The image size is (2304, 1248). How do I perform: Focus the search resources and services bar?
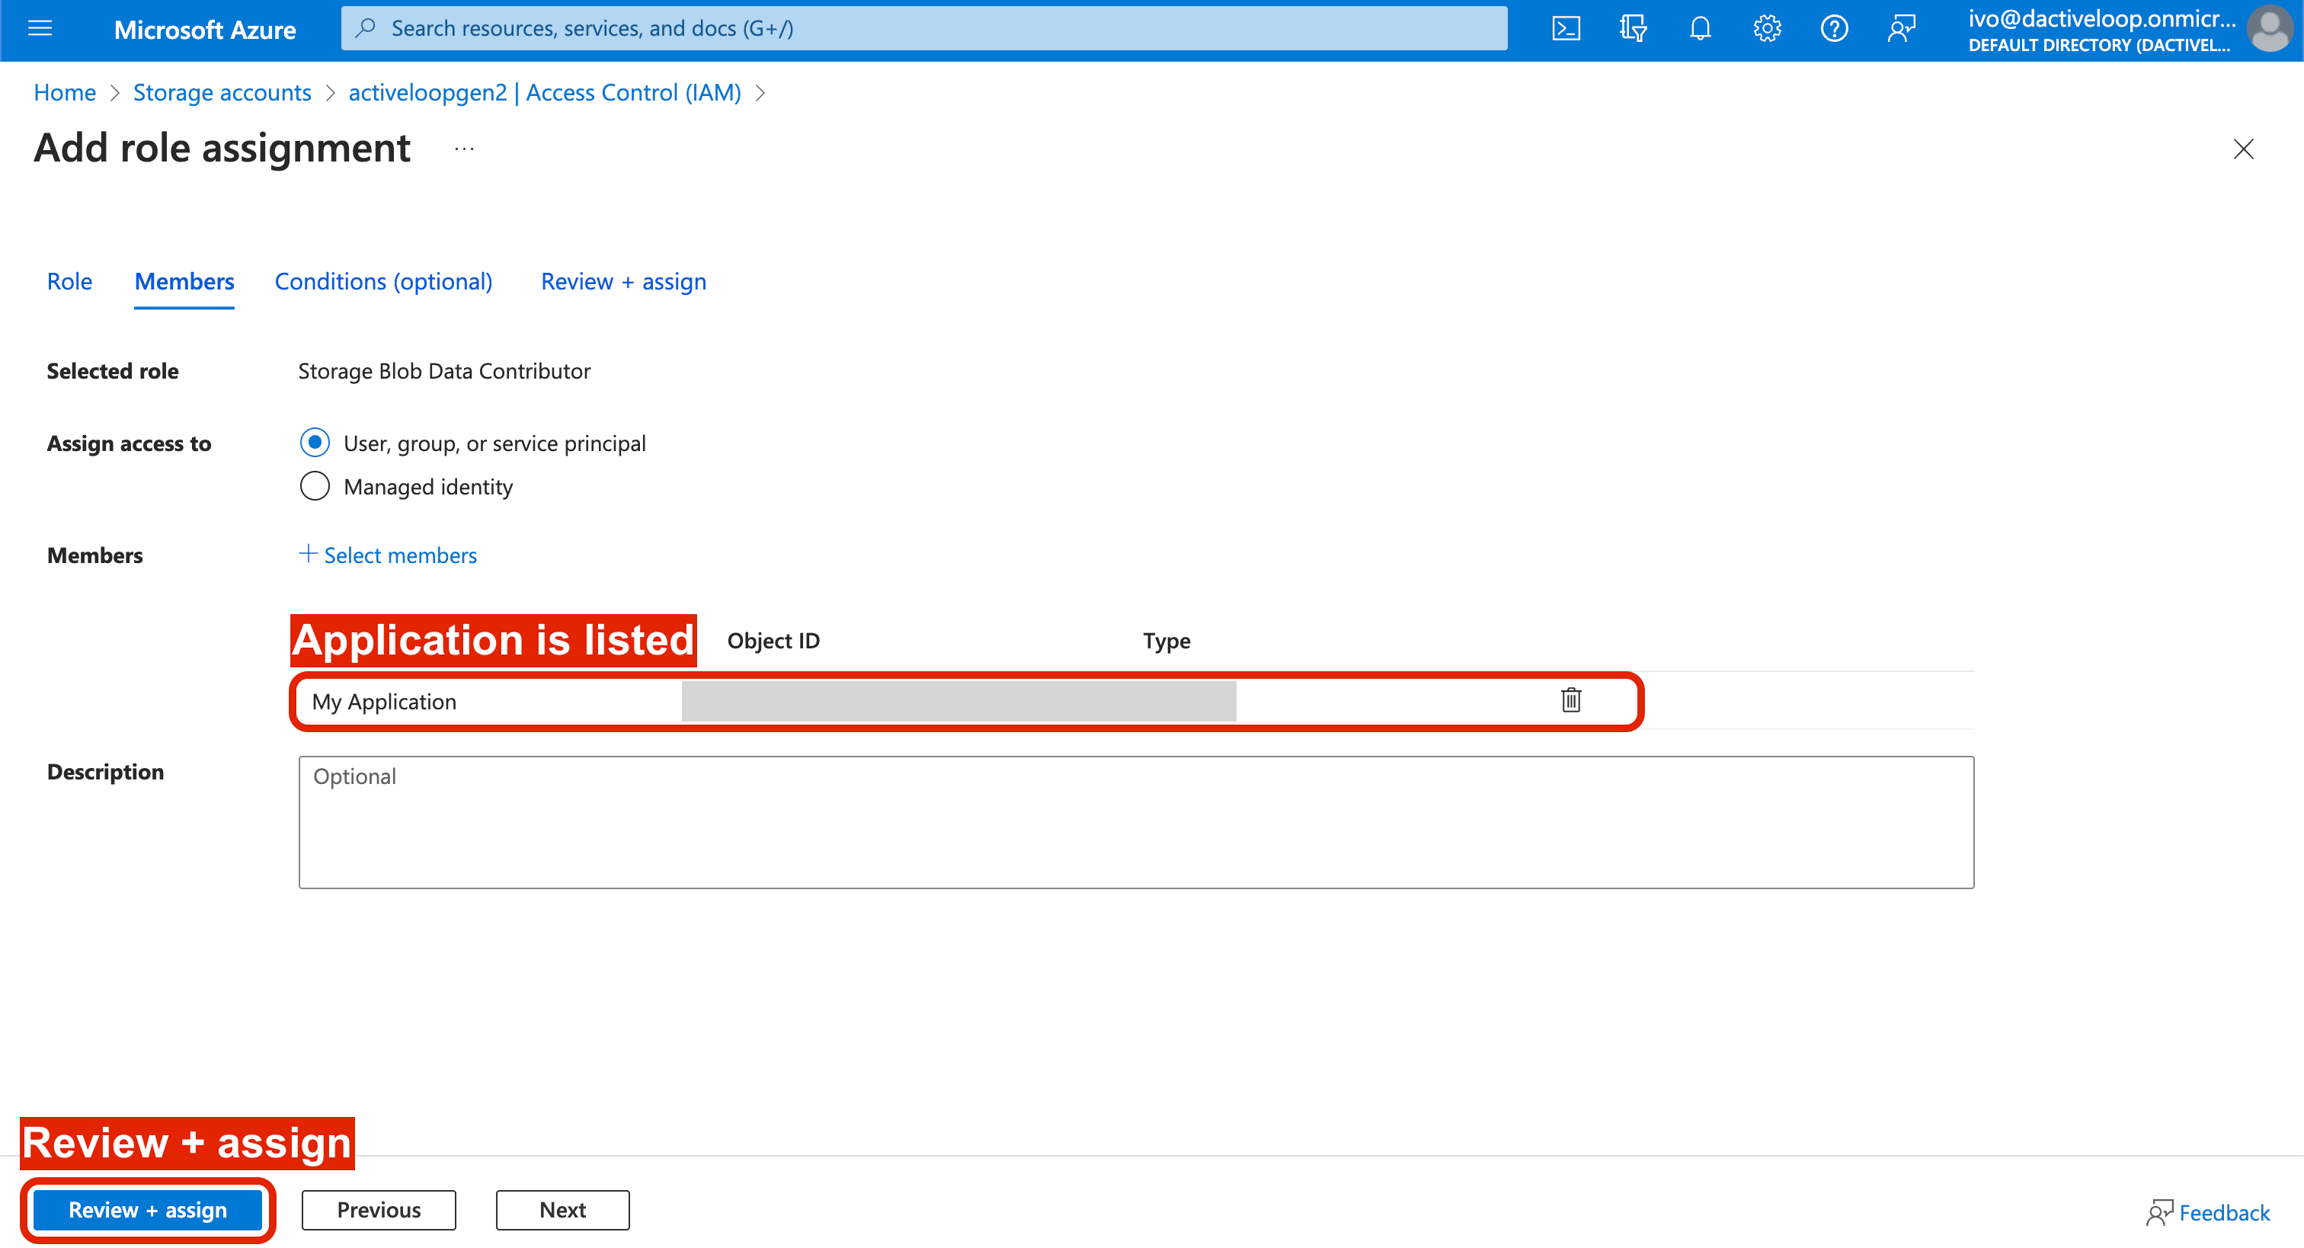924,28
